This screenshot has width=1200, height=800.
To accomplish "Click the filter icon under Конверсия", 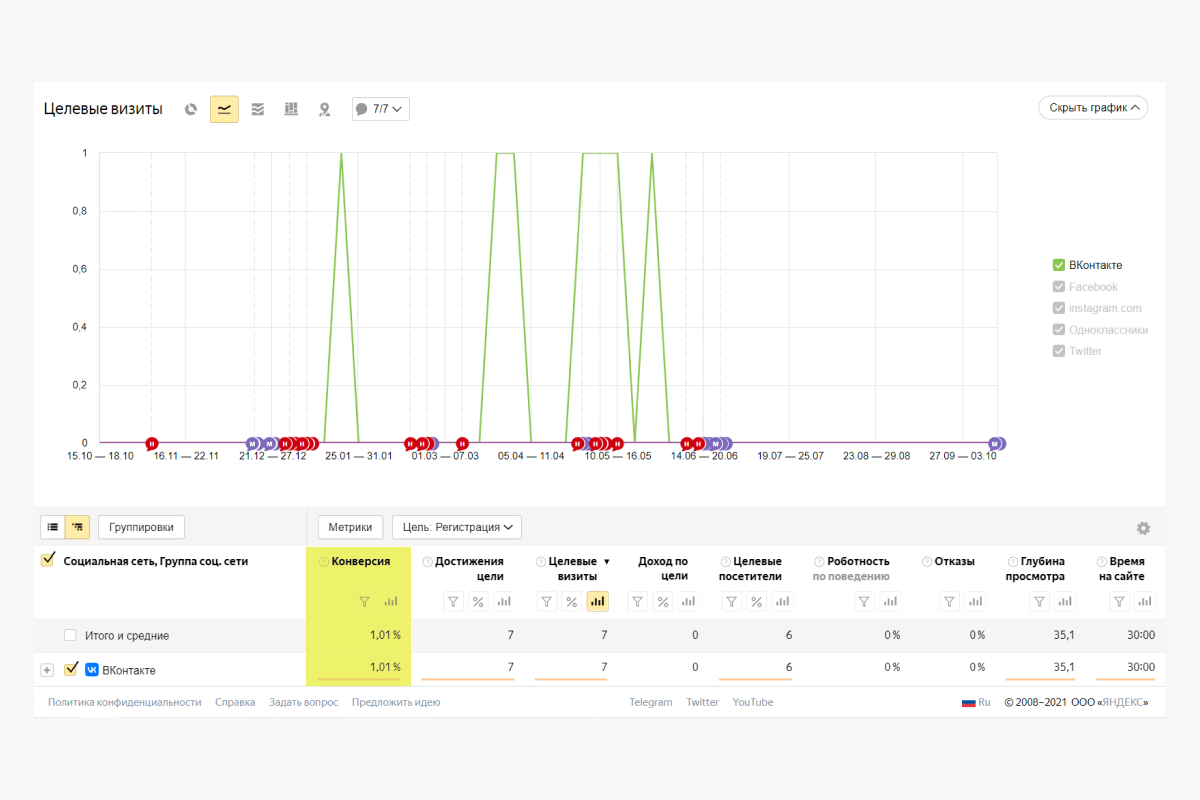I will click(364, 601).
